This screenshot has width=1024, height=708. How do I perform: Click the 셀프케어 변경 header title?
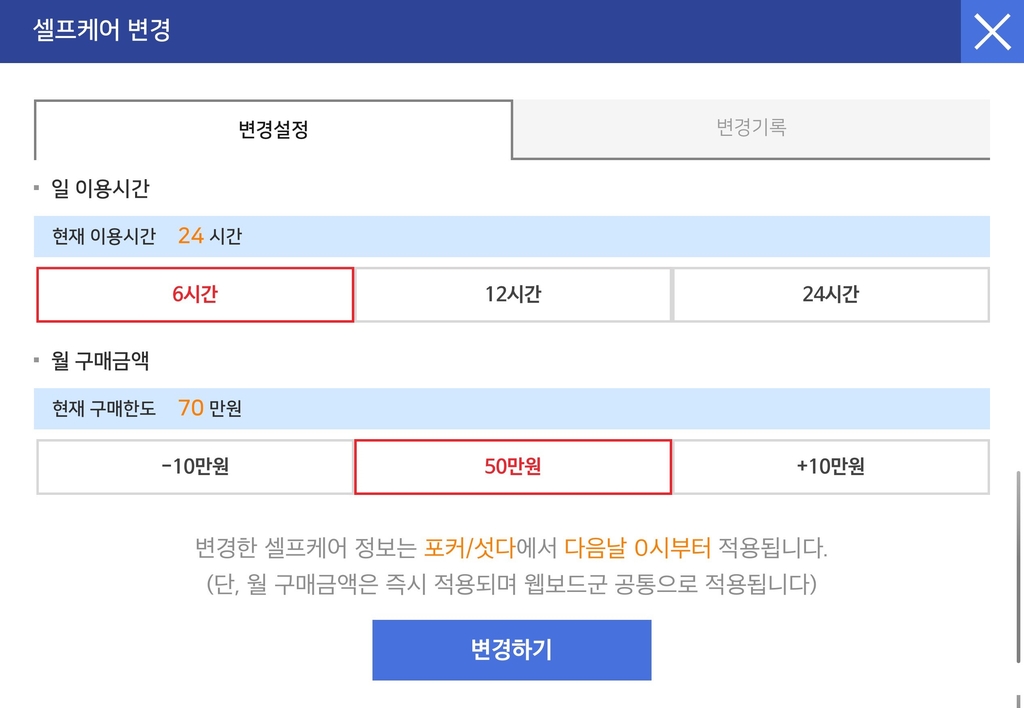[102, 30]
